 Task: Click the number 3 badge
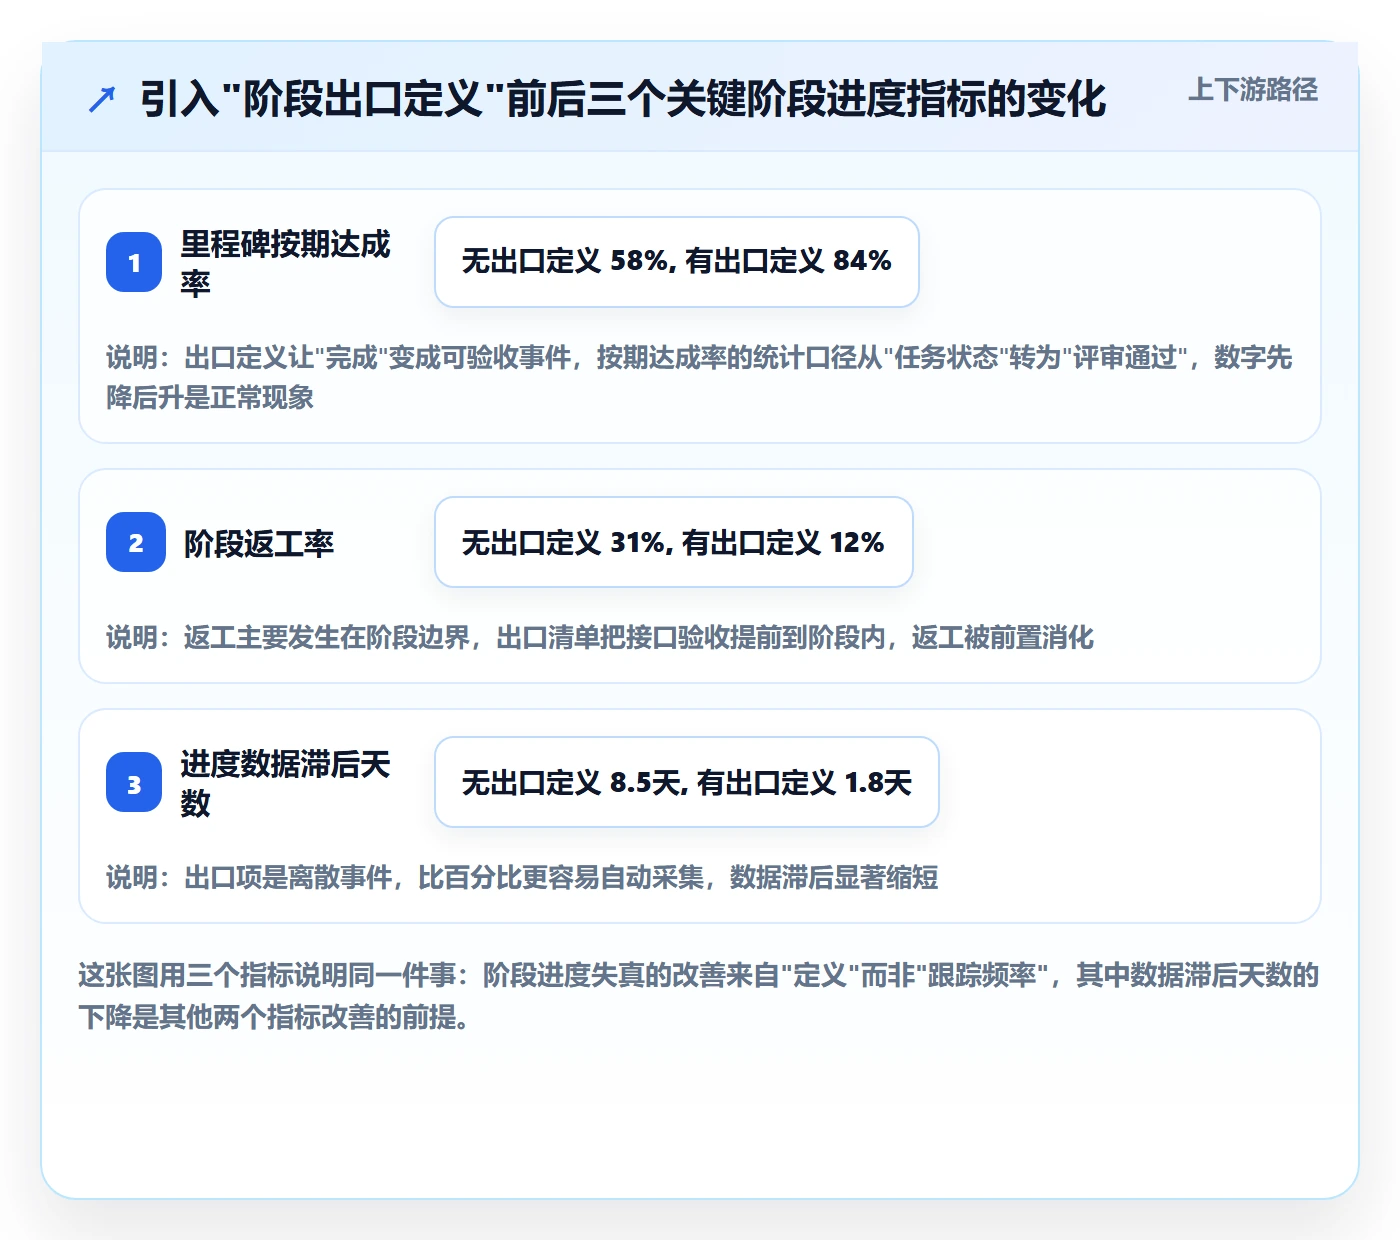(134, 782)
